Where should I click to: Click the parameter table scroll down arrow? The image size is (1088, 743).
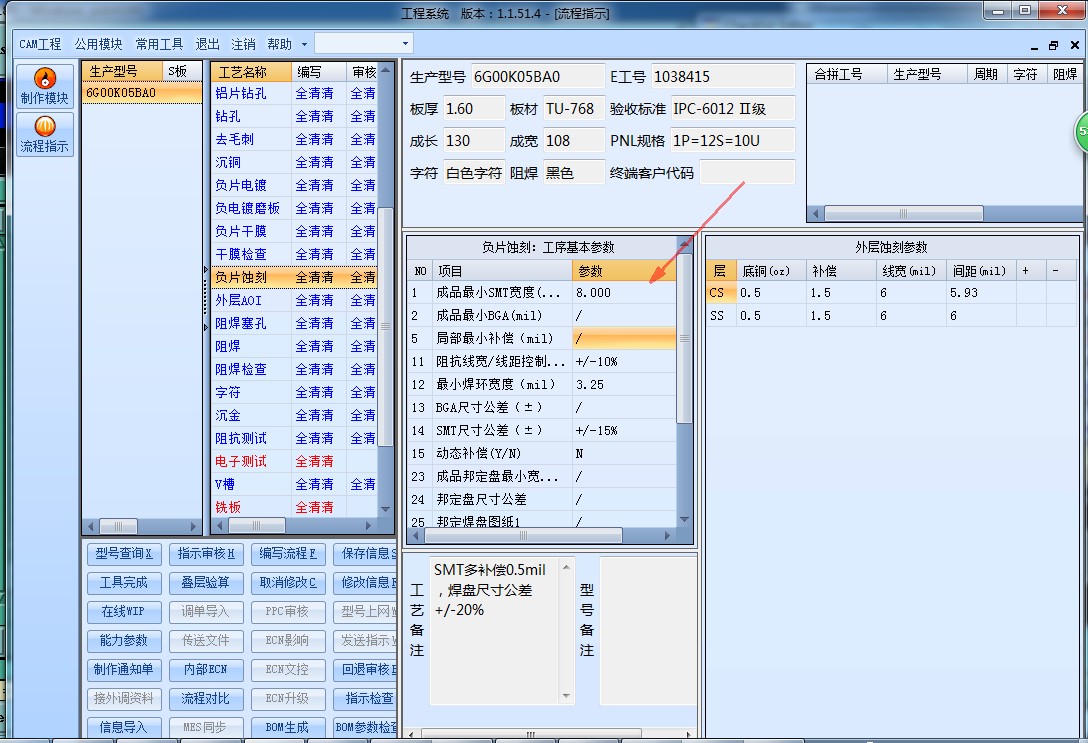pos(684,520)
